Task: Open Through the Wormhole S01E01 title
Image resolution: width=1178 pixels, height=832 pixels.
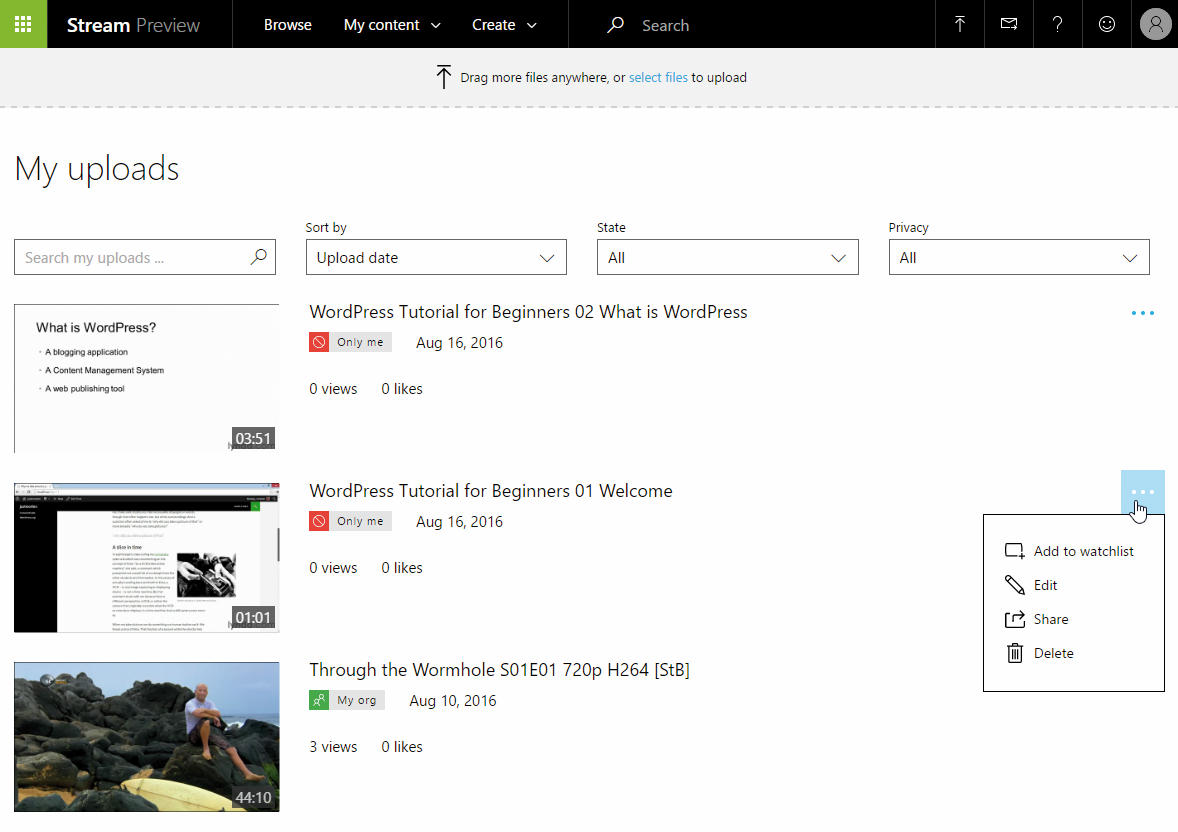Action: 500,670
